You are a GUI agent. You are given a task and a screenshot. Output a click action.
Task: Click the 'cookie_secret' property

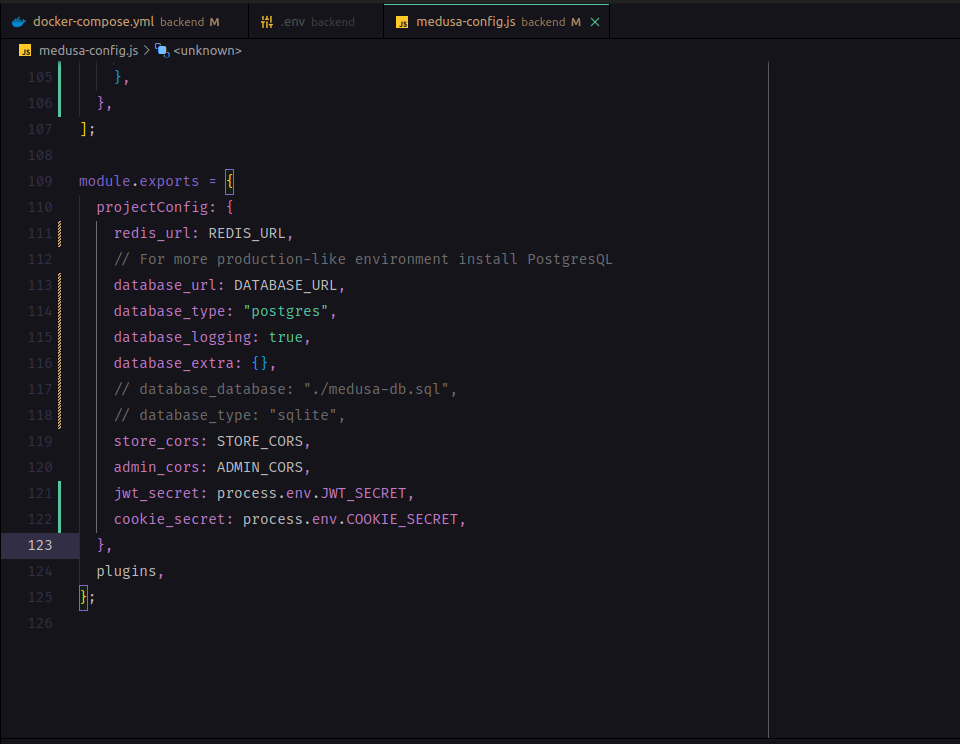(x=169, y=519)
